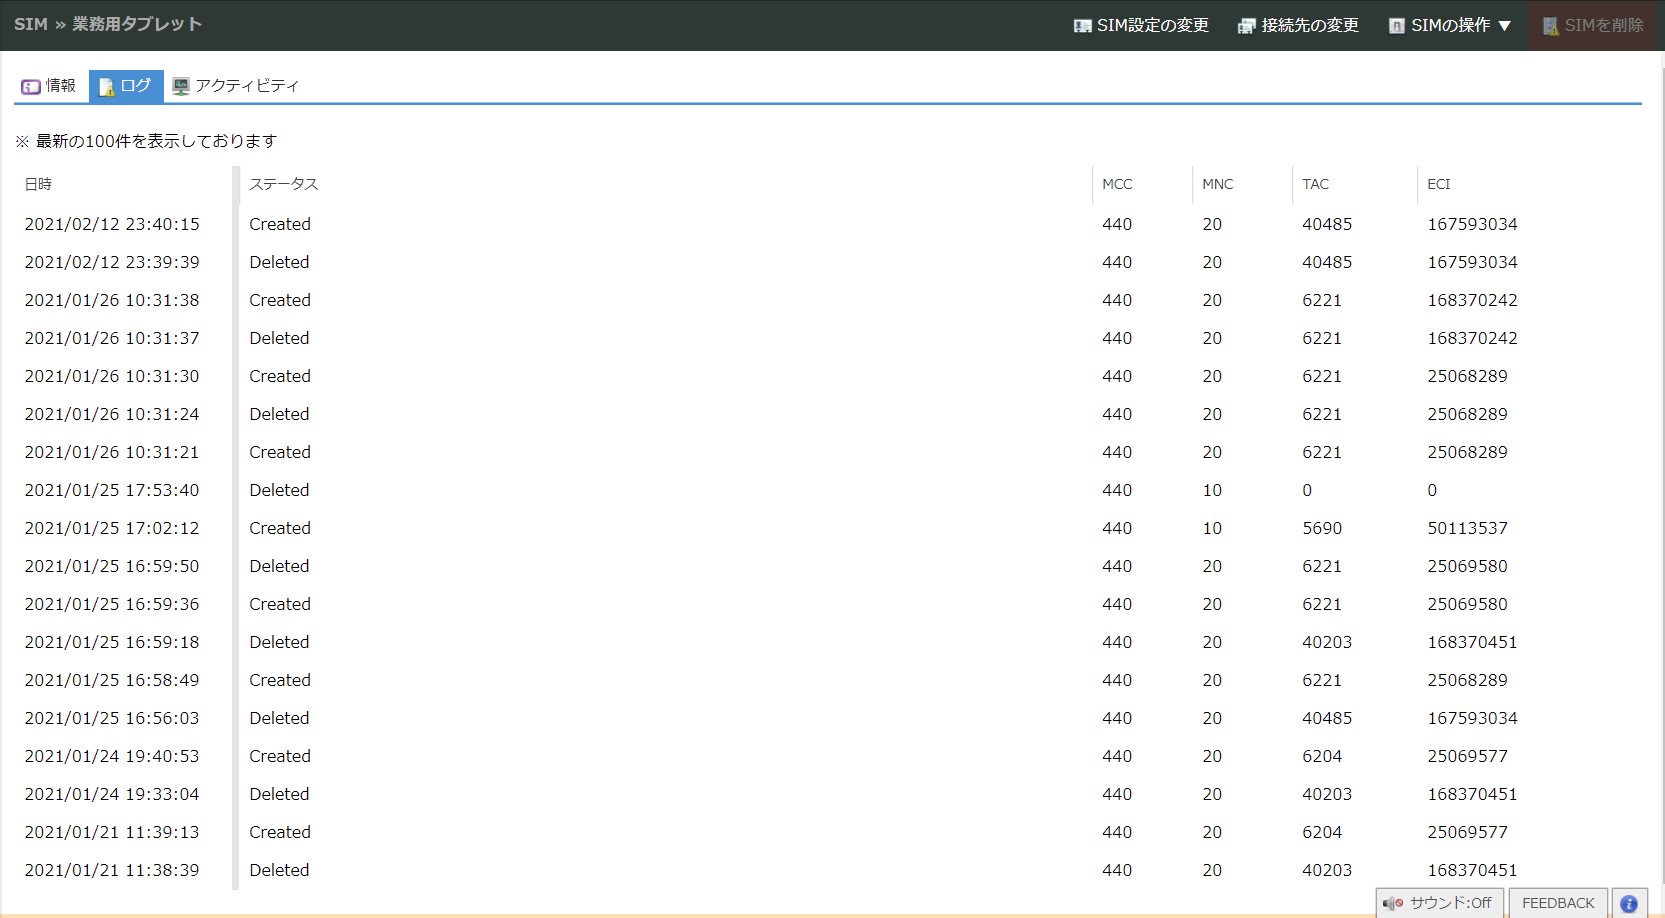Image resolution: width=1665 pixels, height=918 pixels.
Task: Click the blue info icon at bottom right
Action: click(x=1629, y=903)
